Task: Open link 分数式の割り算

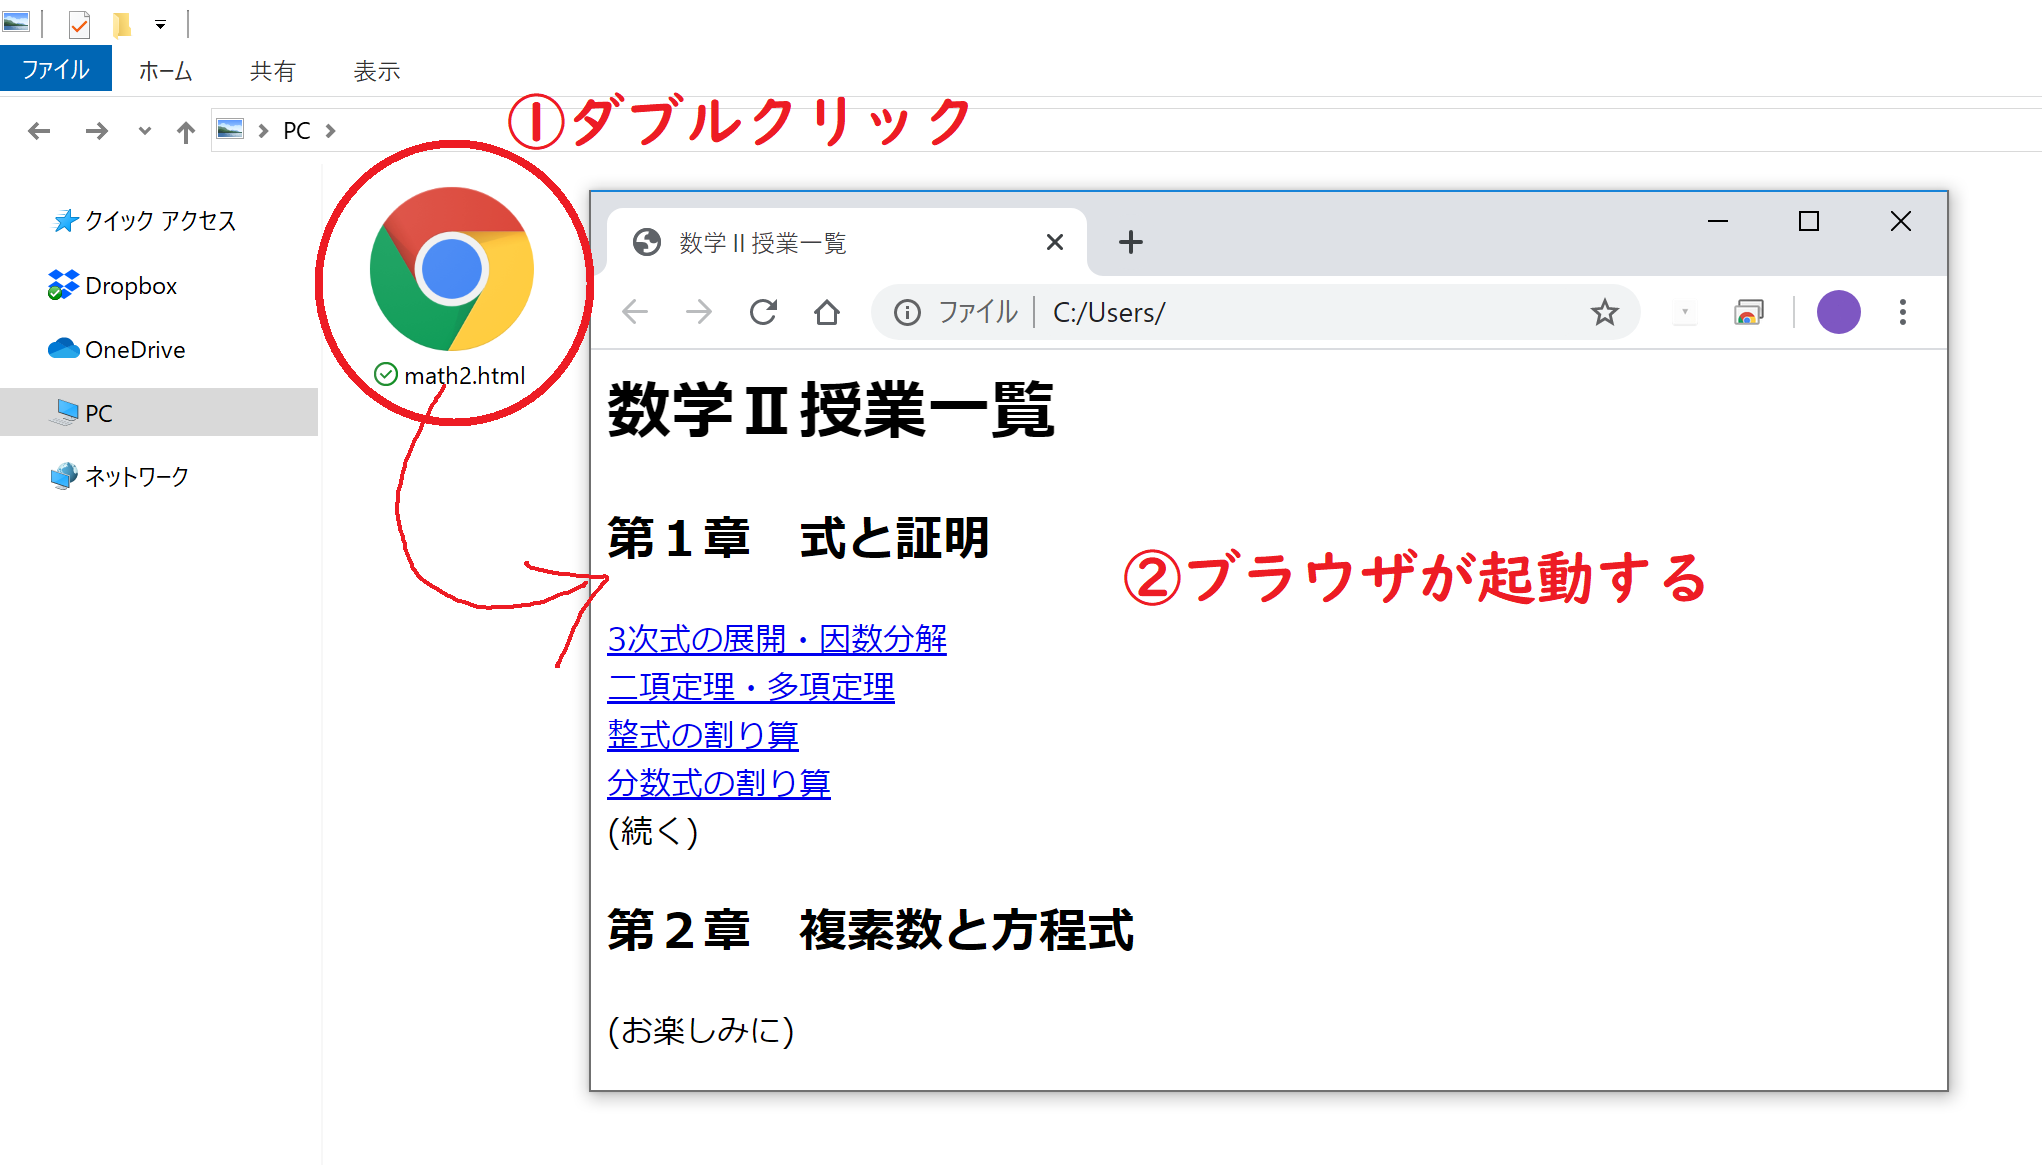Action: (719, 783)
